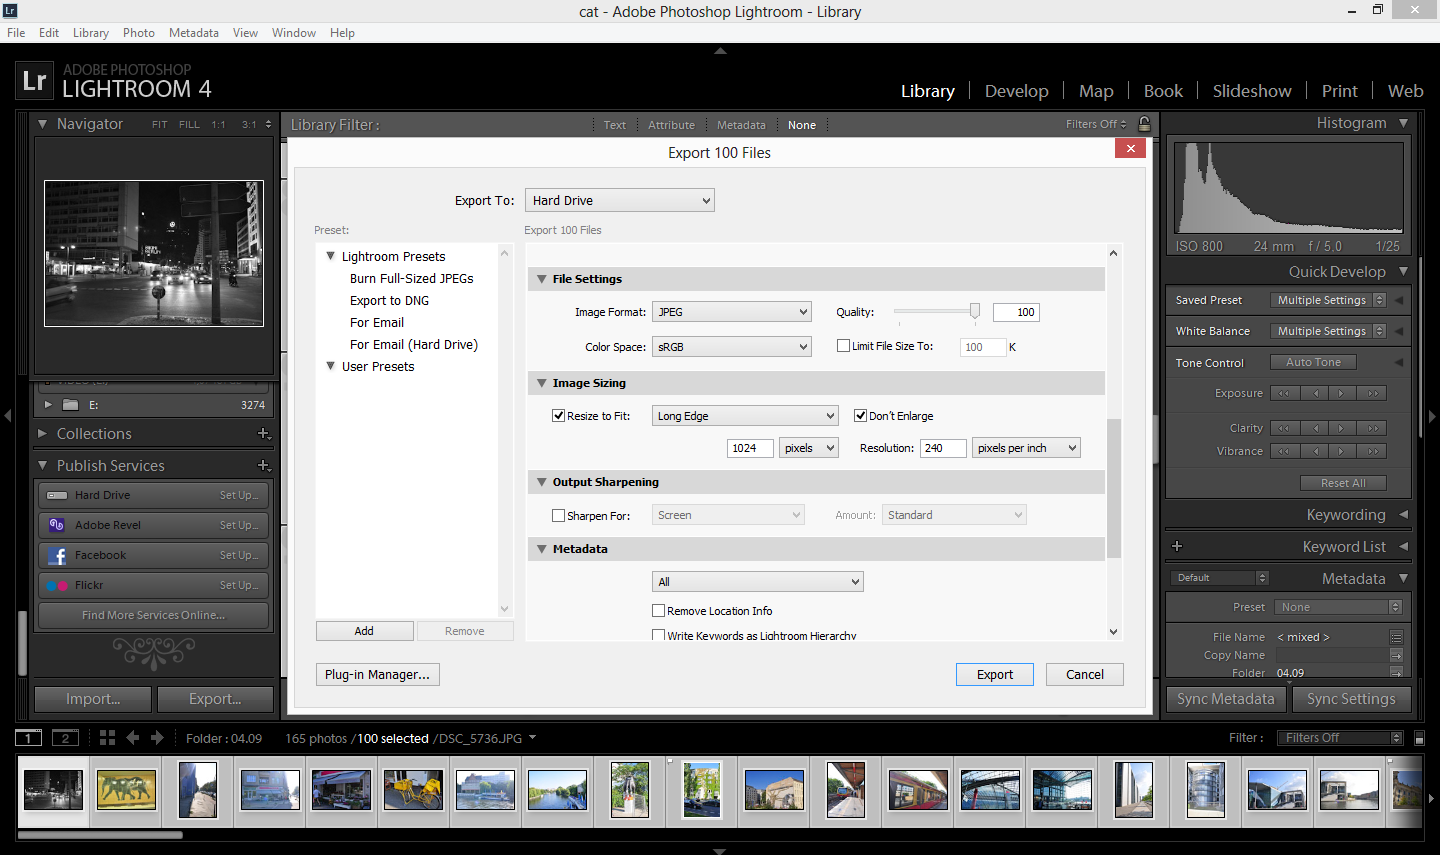Open Long Edge resize dropdown
Viewport: 1440px width, 855px height.
(x=745, y=416)
